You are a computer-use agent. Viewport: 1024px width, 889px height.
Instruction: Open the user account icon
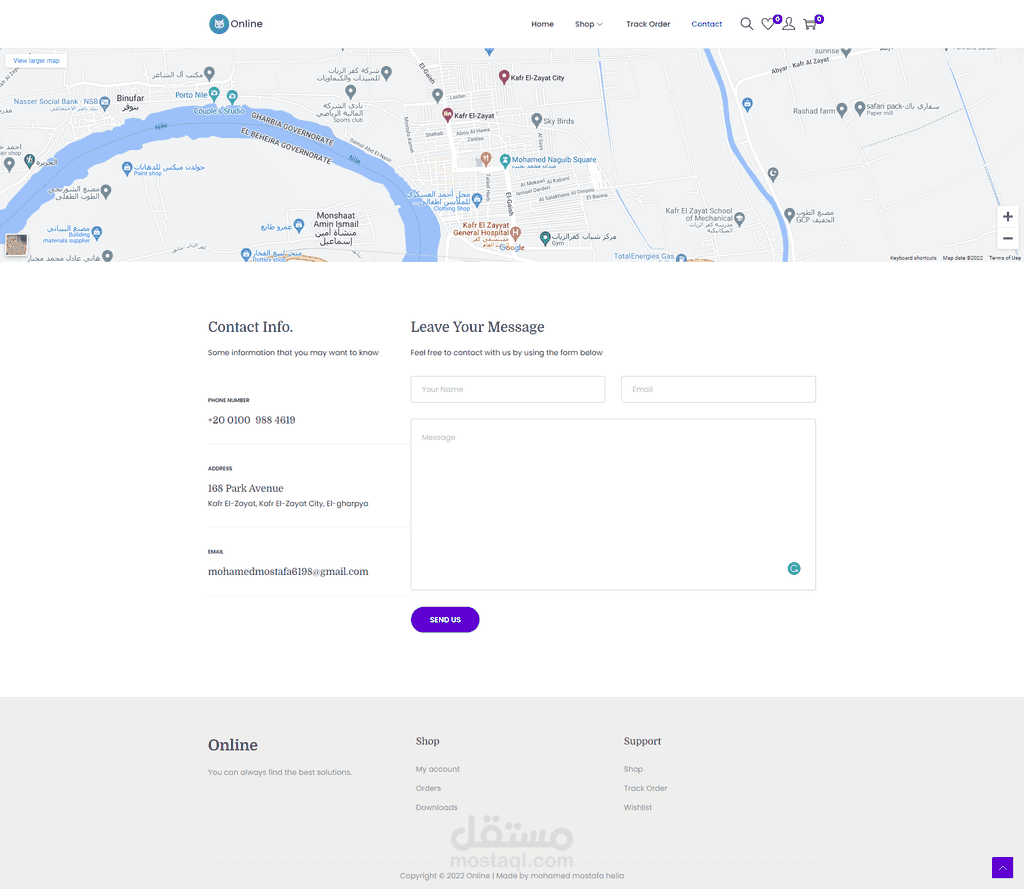point(789,24)
